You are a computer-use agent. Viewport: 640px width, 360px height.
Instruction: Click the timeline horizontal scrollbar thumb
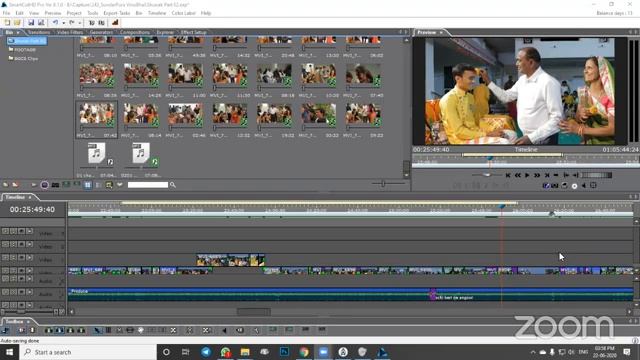click(253, 312)
